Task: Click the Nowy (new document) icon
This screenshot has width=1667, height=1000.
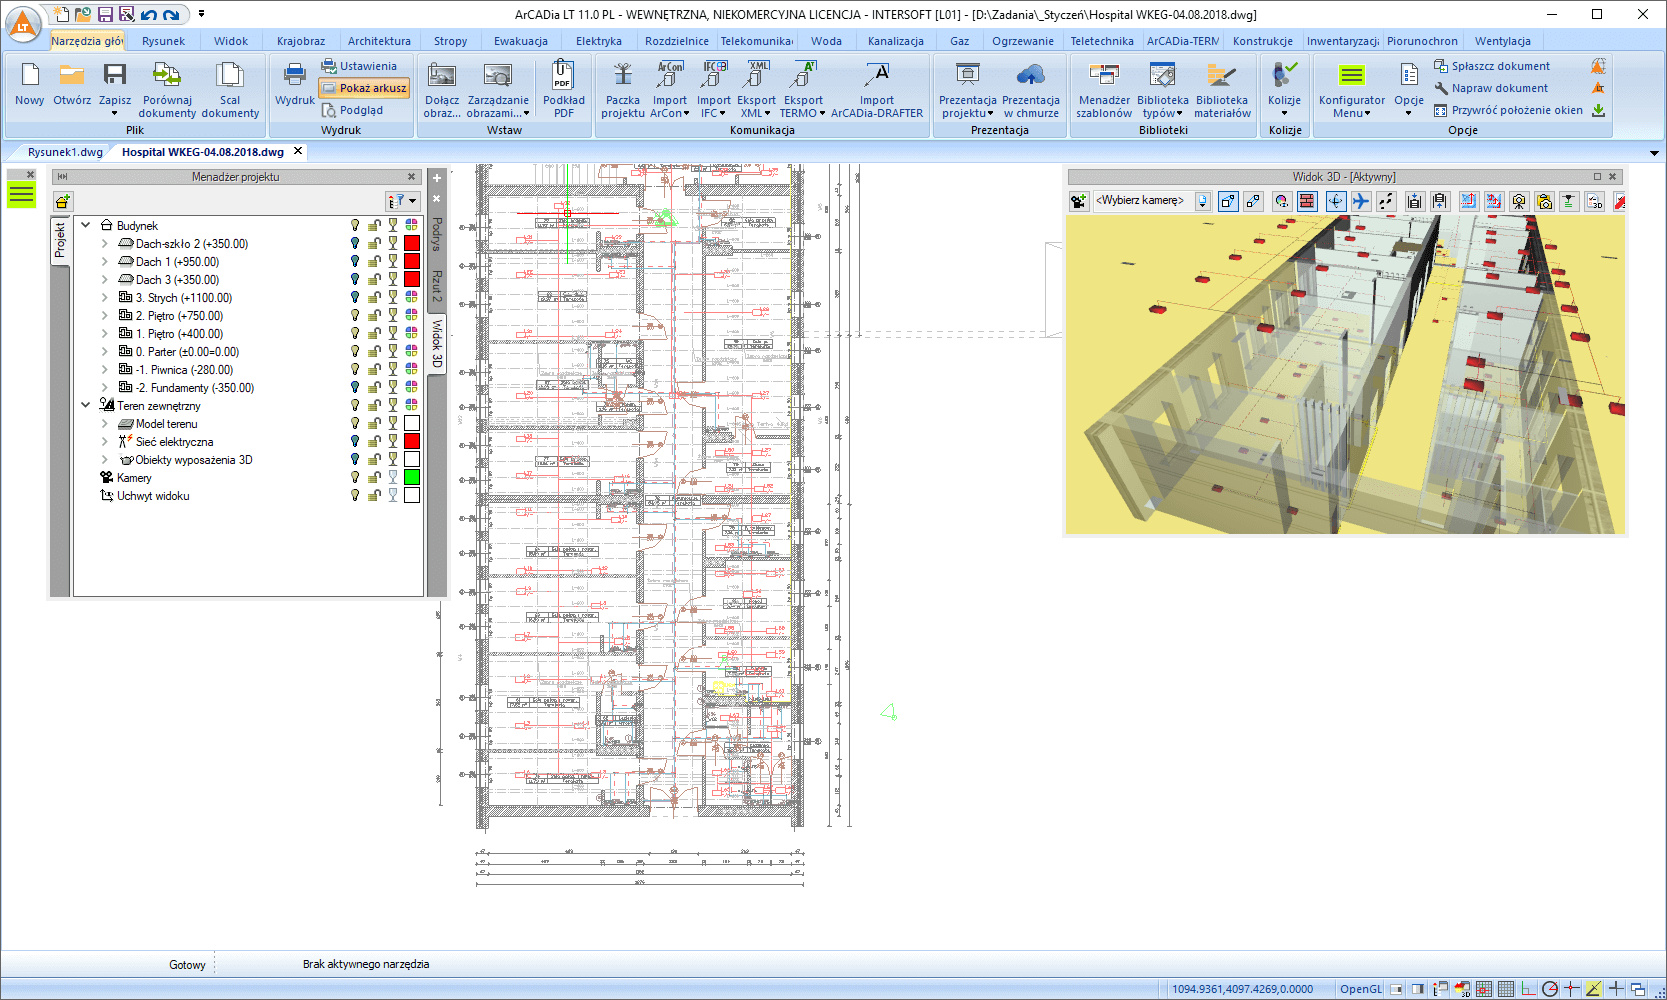Action: pos(30,75)
